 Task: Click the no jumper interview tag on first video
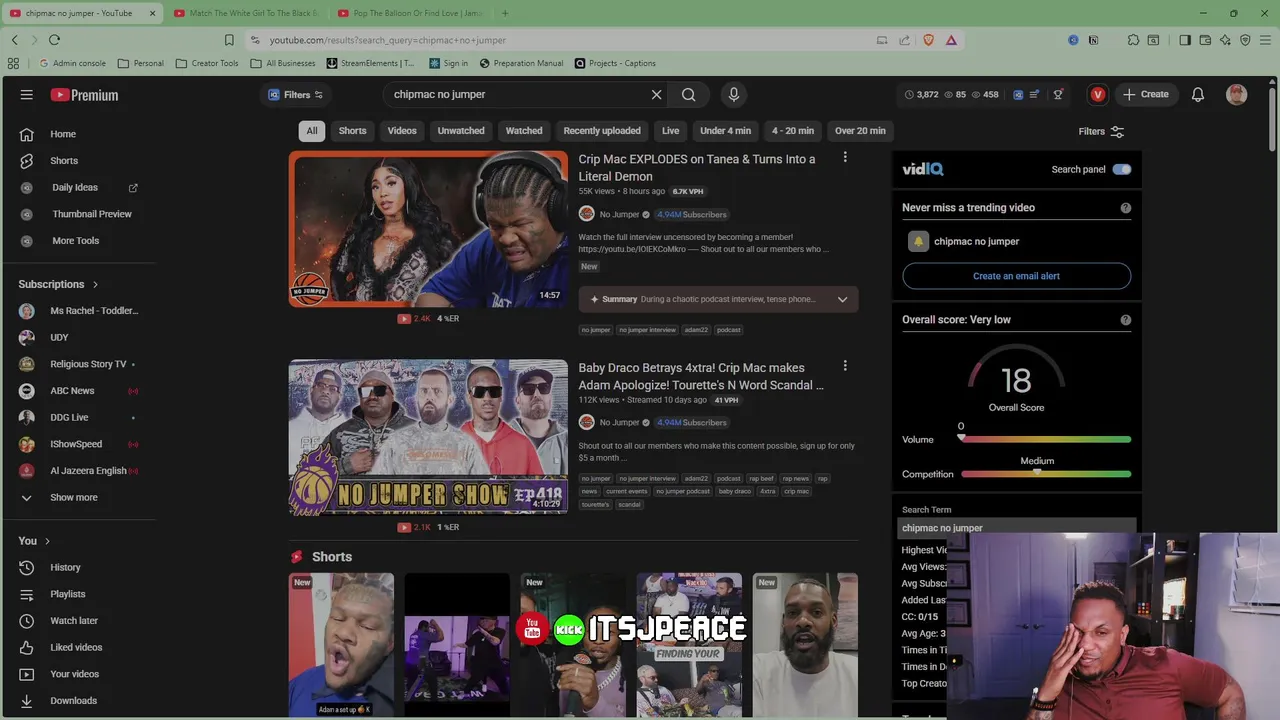tap(647, 330)
